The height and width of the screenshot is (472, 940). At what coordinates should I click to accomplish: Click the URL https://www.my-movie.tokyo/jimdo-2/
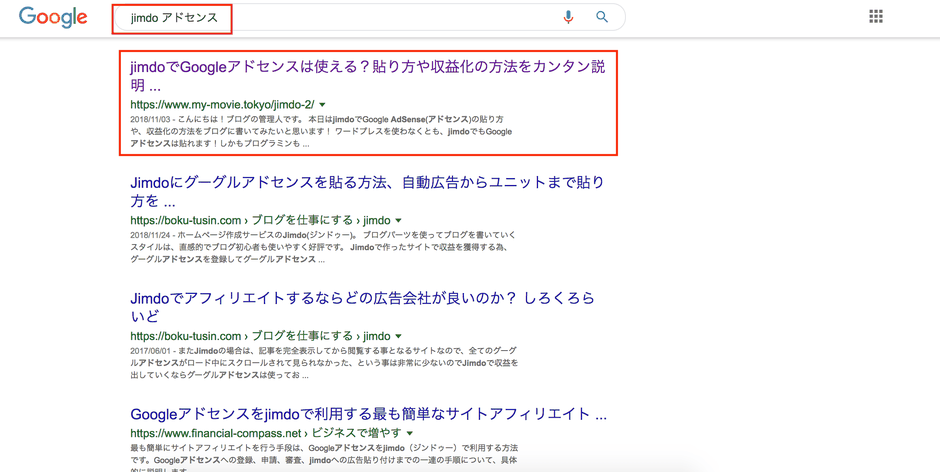(x=222, y=104)
